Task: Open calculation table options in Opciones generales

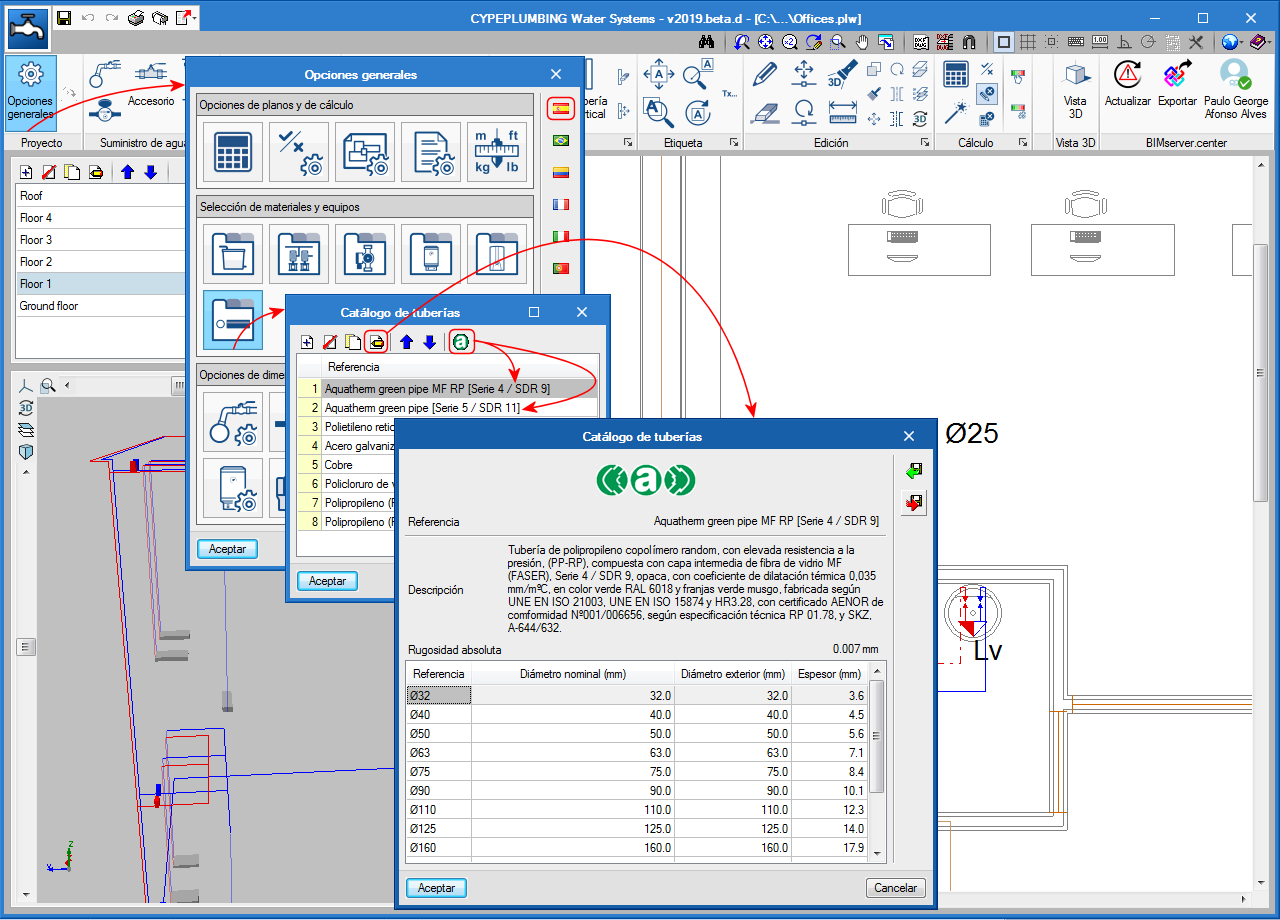Action: 233,152
